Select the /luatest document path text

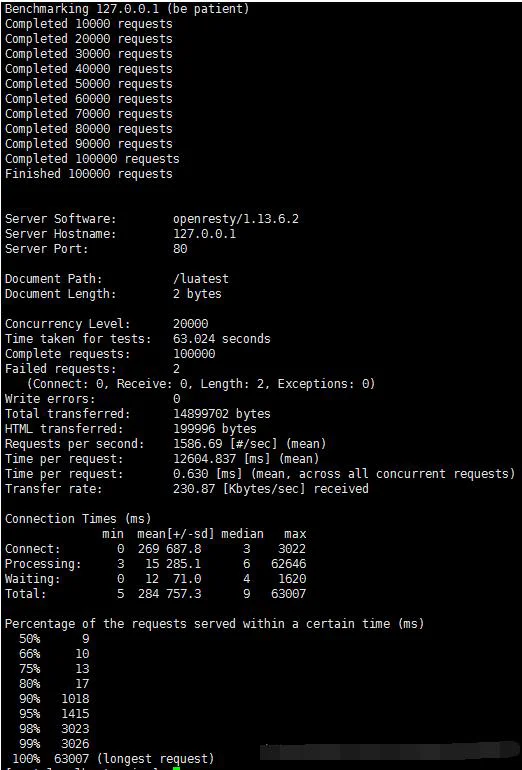pyautogui.click(x=201, y=278)
